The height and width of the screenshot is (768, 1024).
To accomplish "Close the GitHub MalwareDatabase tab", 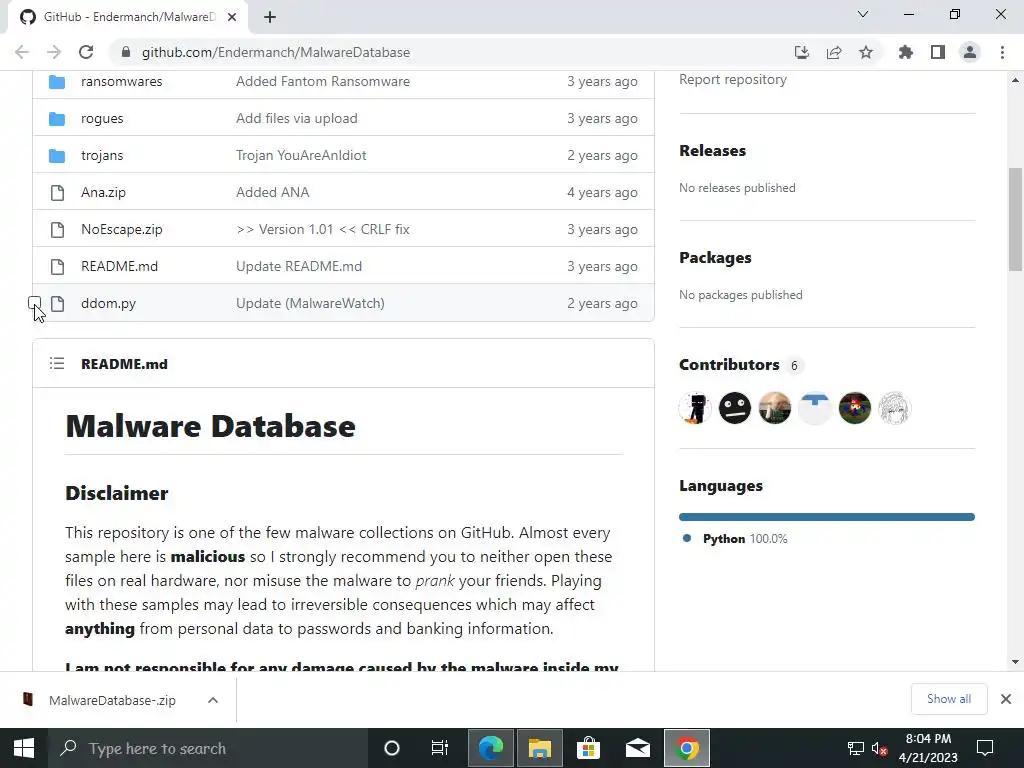I will click(x=232, y=17).
